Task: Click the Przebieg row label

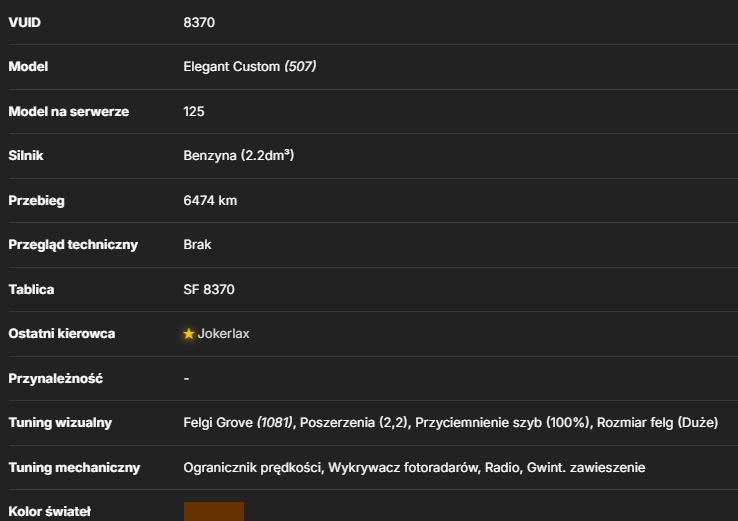Action: pos(37,201)
